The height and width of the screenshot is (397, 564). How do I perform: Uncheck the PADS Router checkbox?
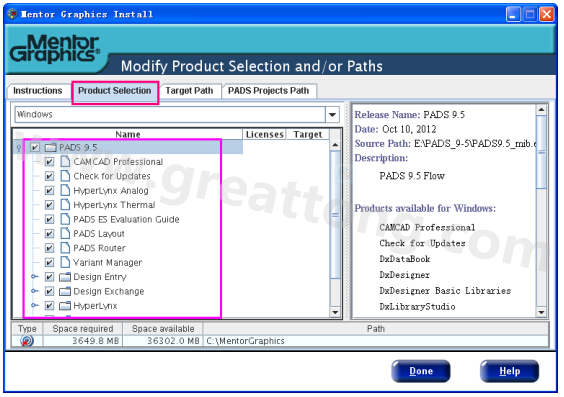pos(49,248)
